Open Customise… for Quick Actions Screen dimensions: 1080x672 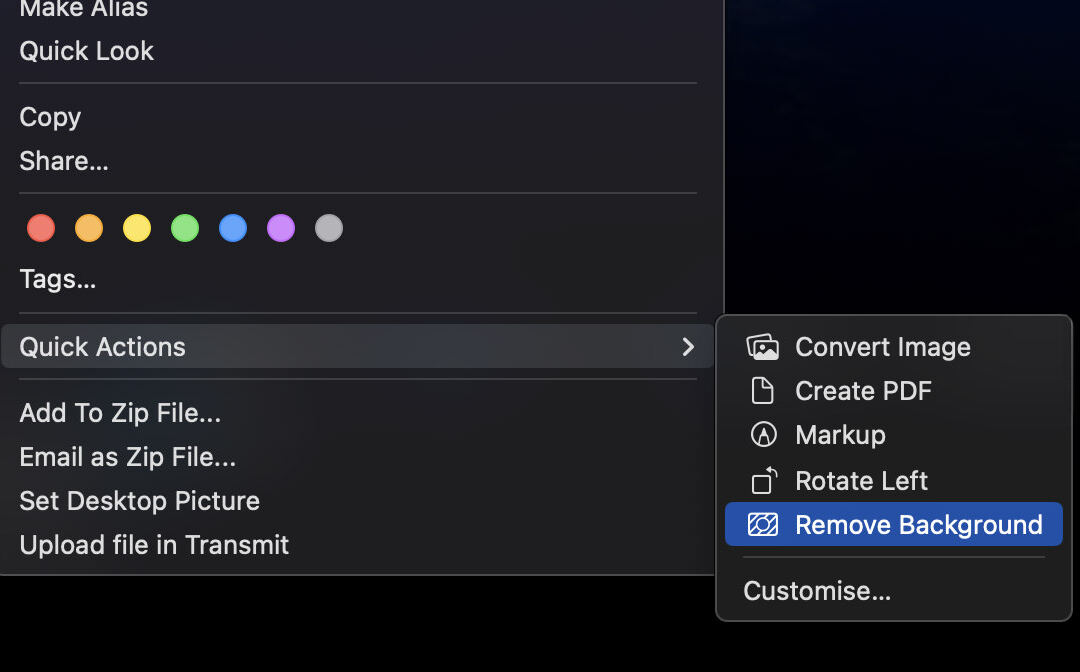[817, 591]
